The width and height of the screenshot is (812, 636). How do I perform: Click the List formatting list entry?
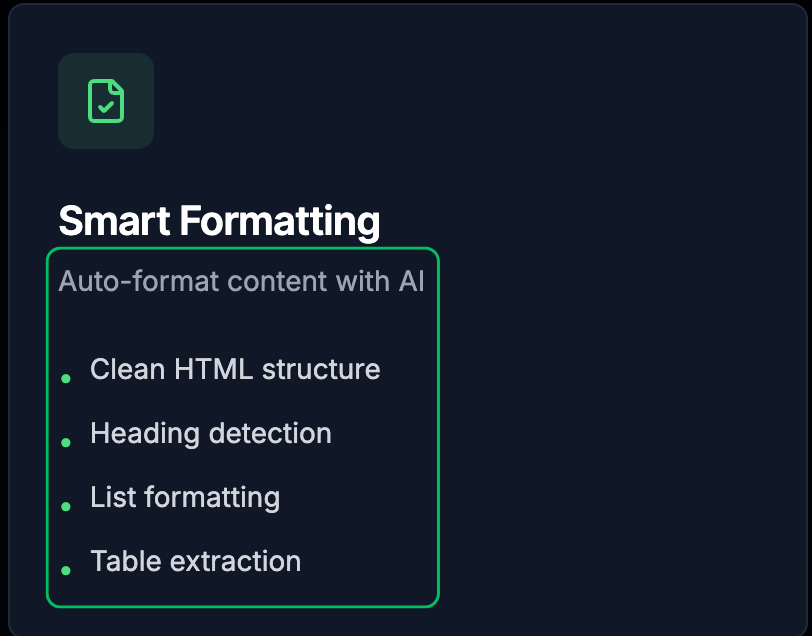185,497
